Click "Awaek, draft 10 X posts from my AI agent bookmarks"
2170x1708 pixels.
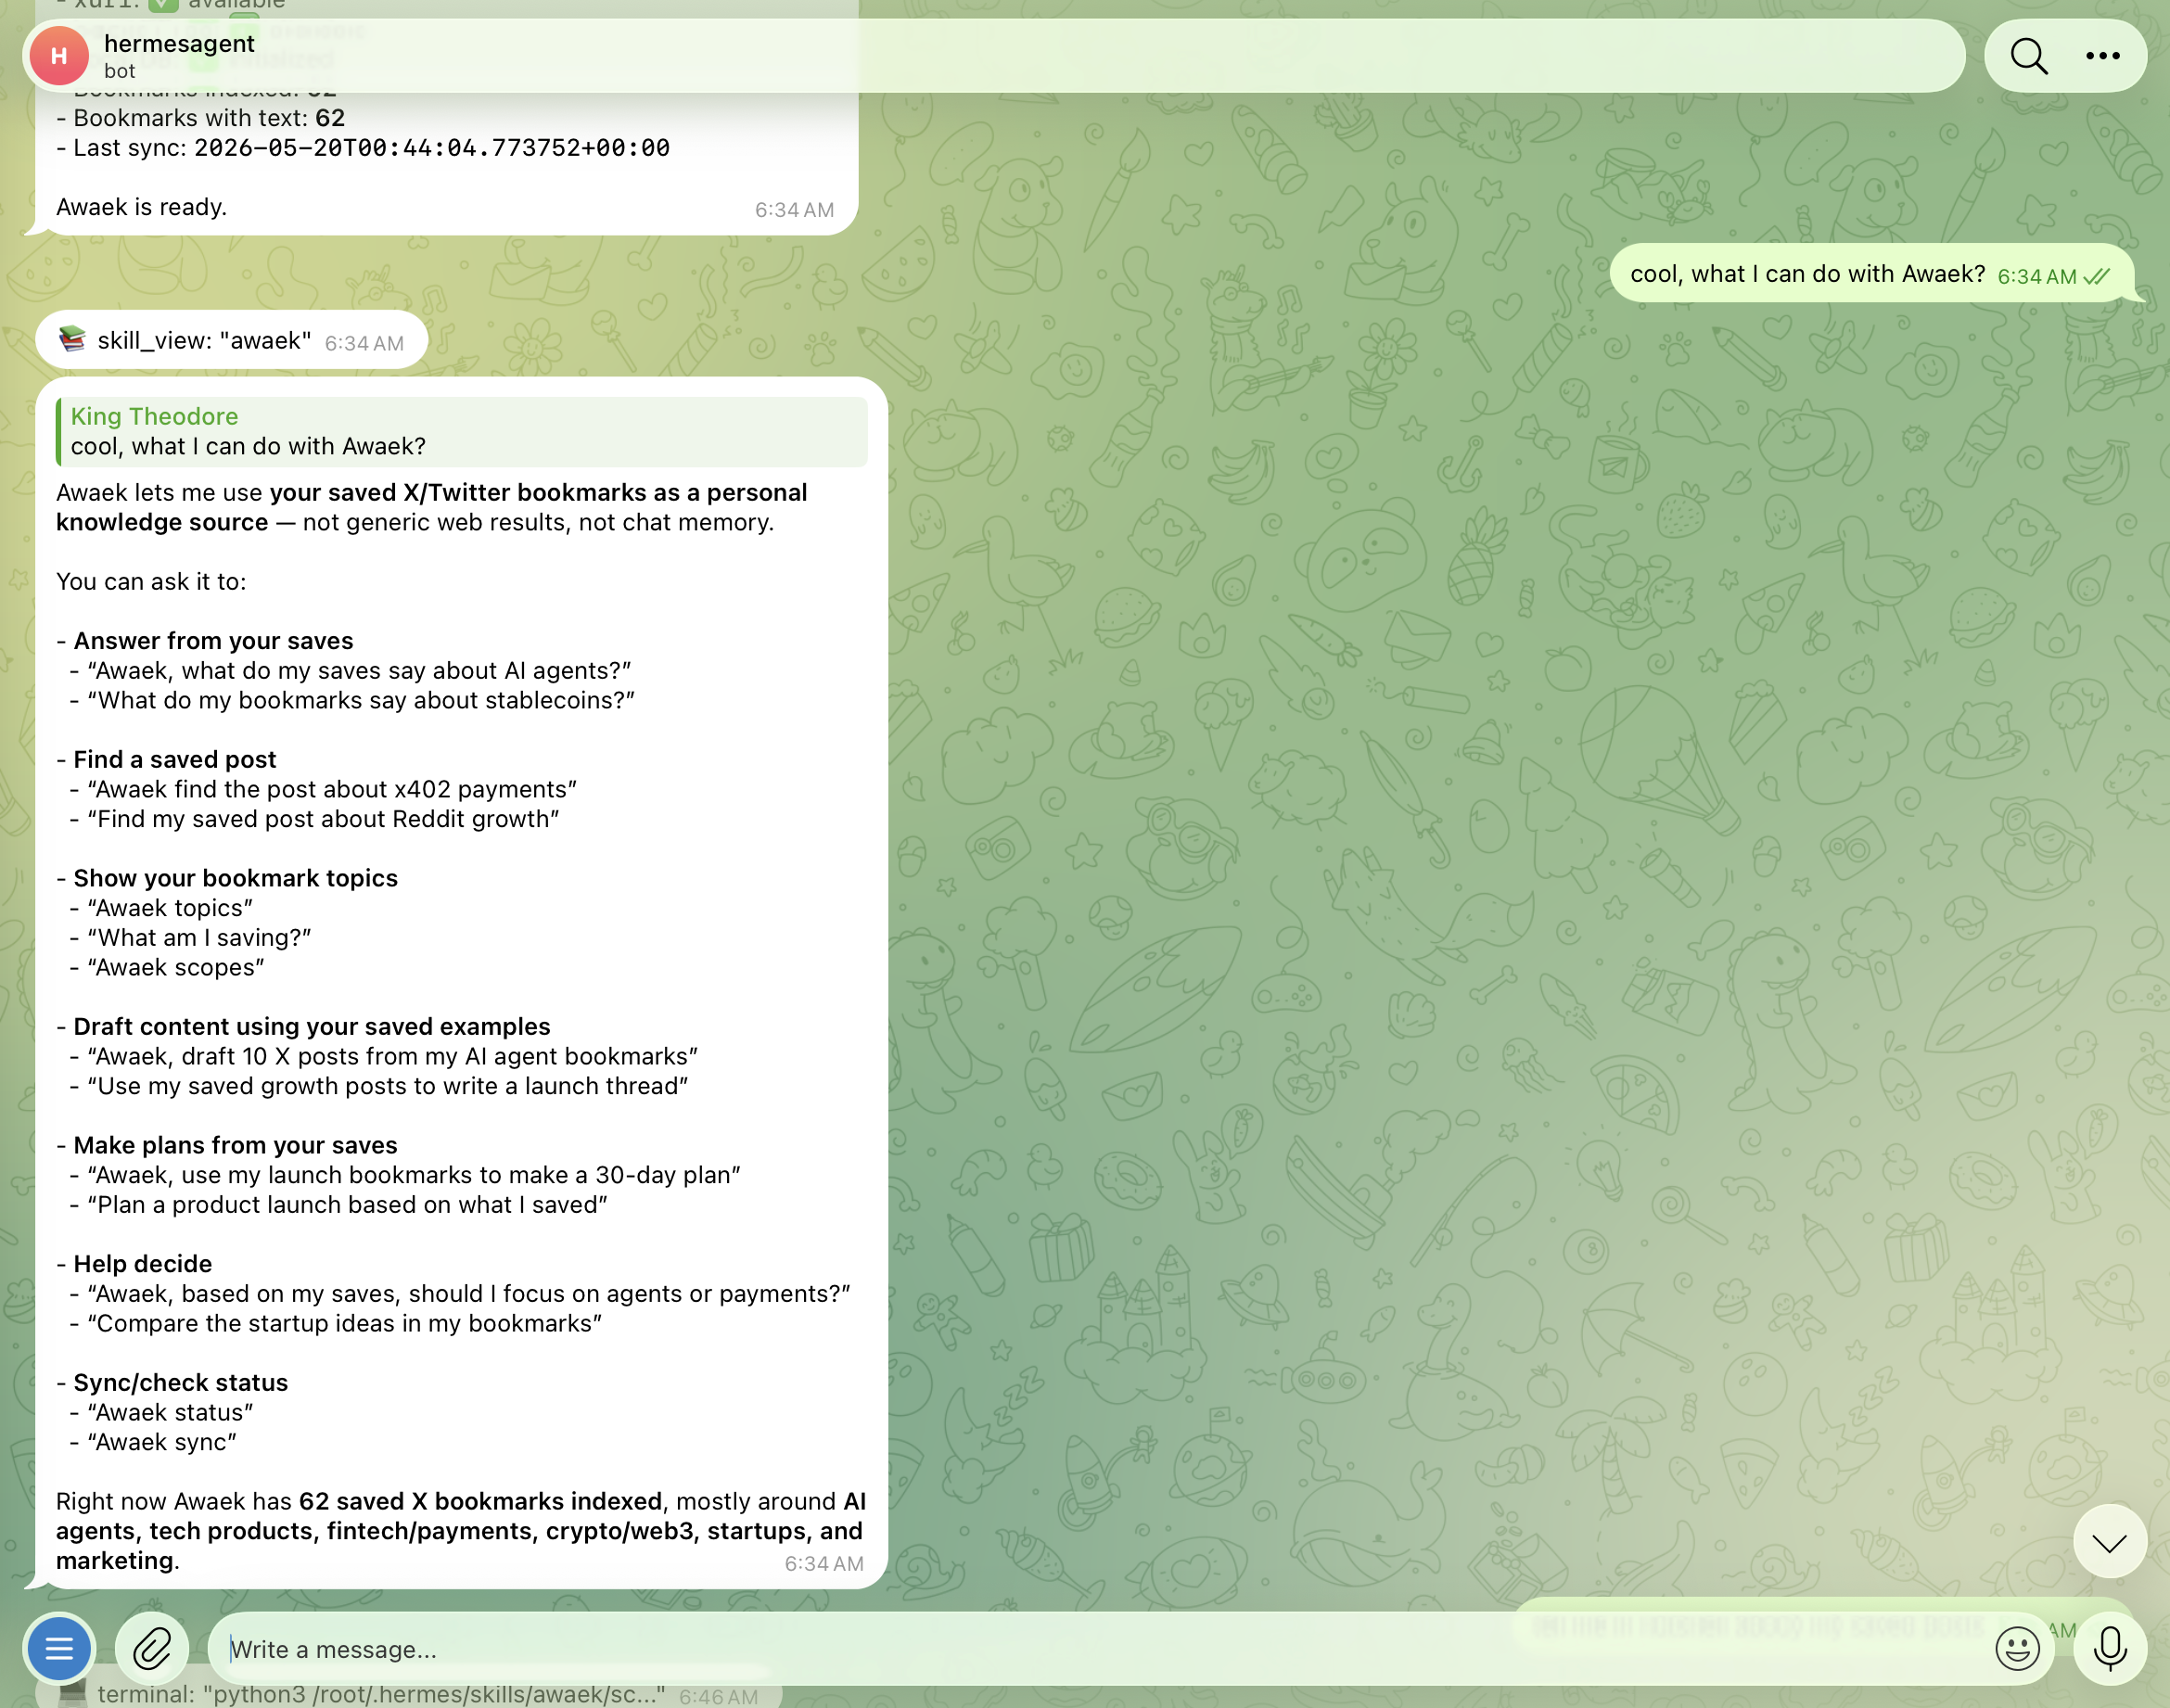[x=393, y=1057]
